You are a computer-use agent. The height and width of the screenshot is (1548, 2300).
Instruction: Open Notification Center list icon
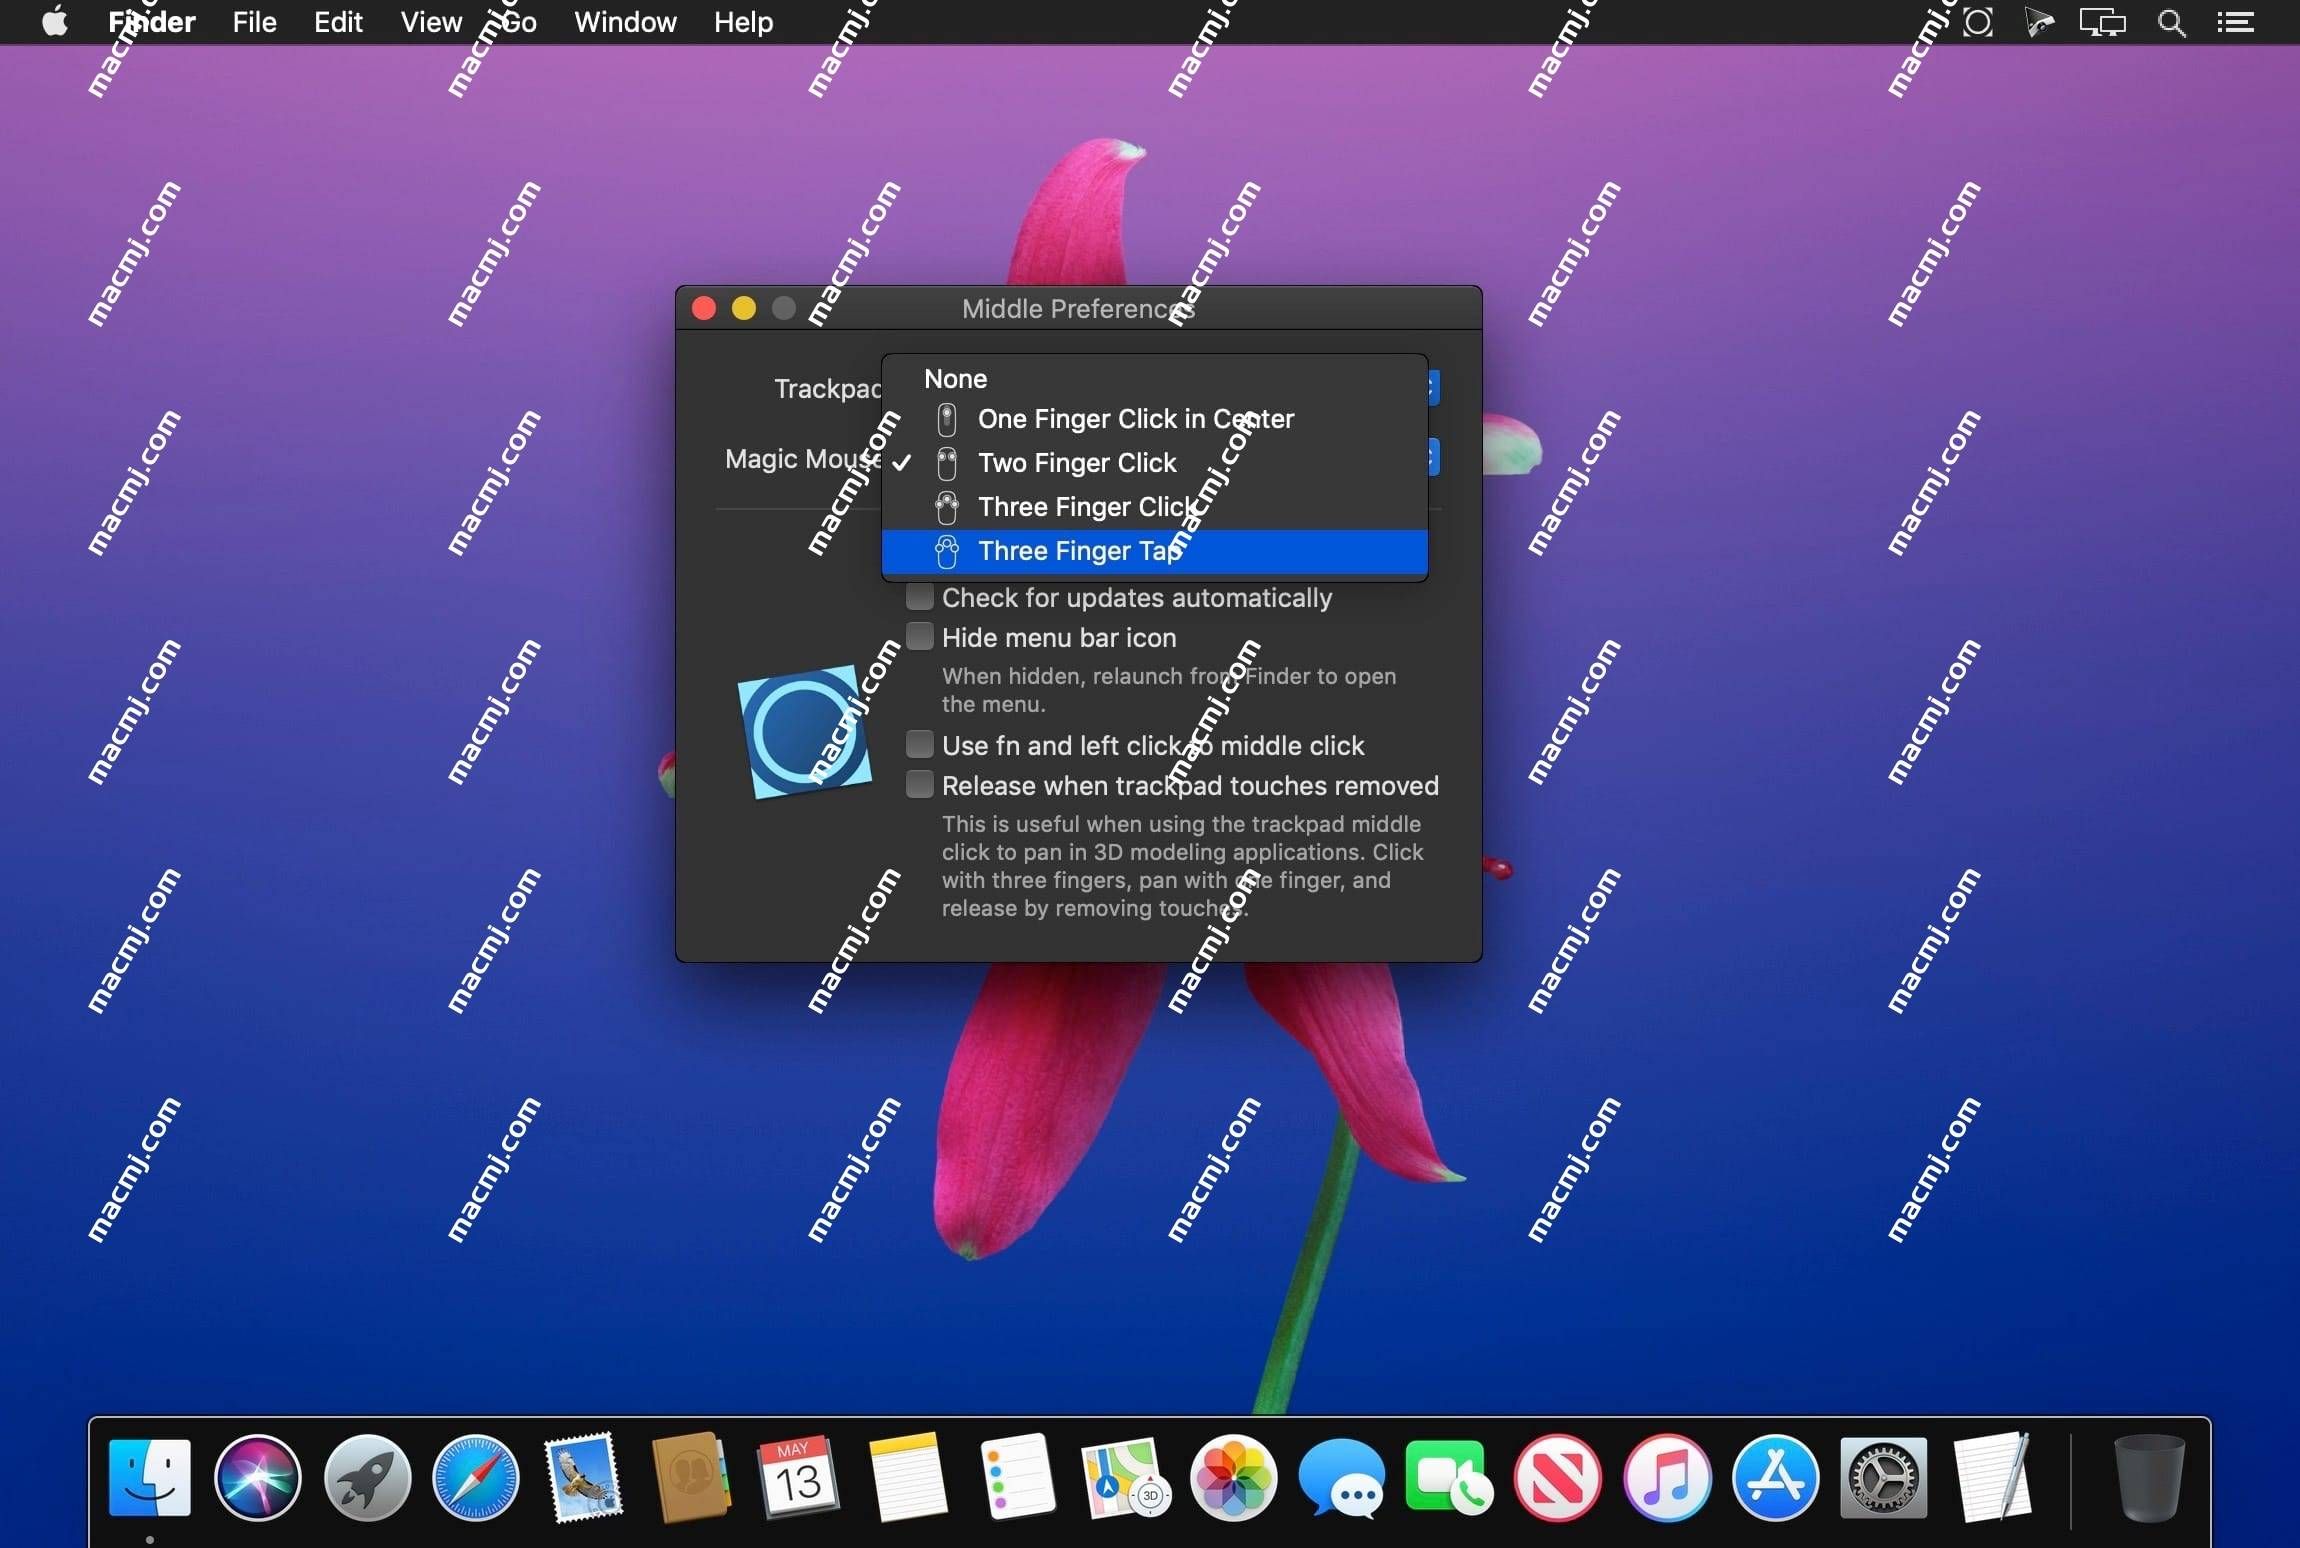click(2236, 21)
